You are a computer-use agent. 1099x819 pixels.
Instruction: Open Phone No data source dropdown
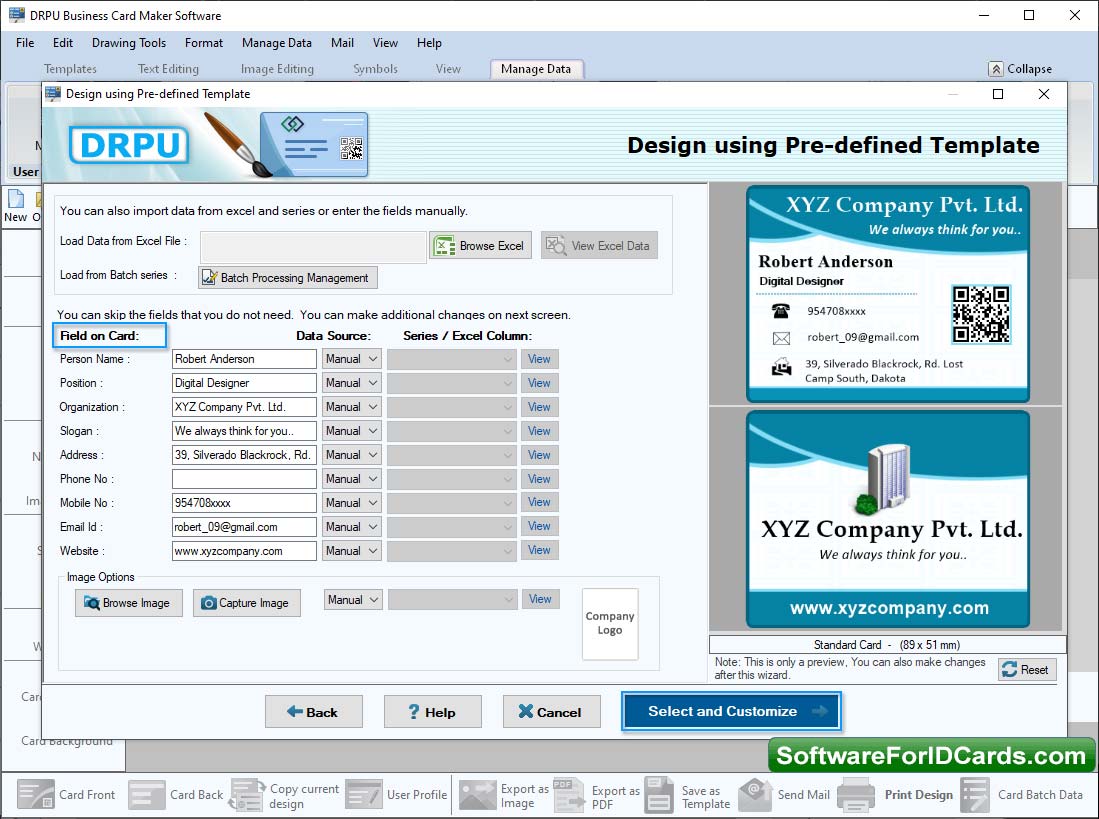click(x=352, y=479)
